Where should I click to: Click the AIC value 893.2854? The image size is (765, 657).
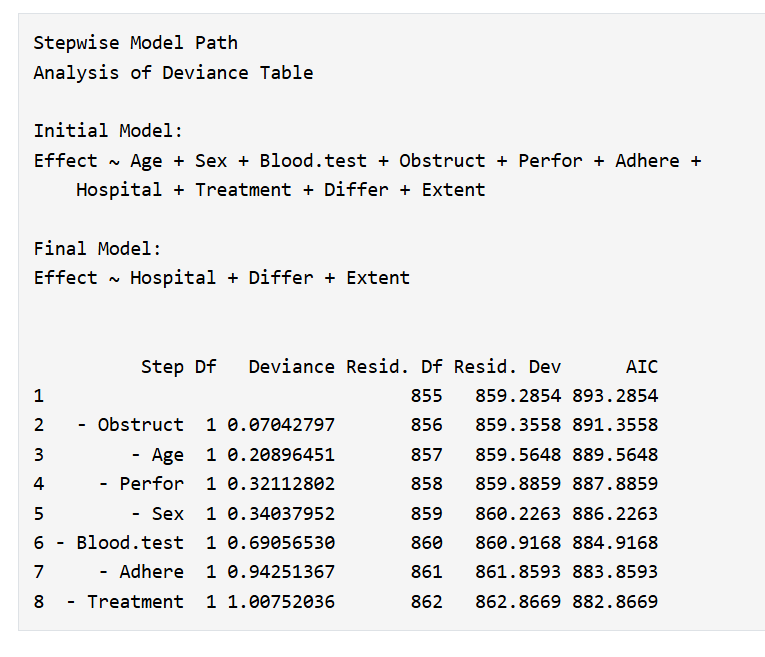(615, 396)
